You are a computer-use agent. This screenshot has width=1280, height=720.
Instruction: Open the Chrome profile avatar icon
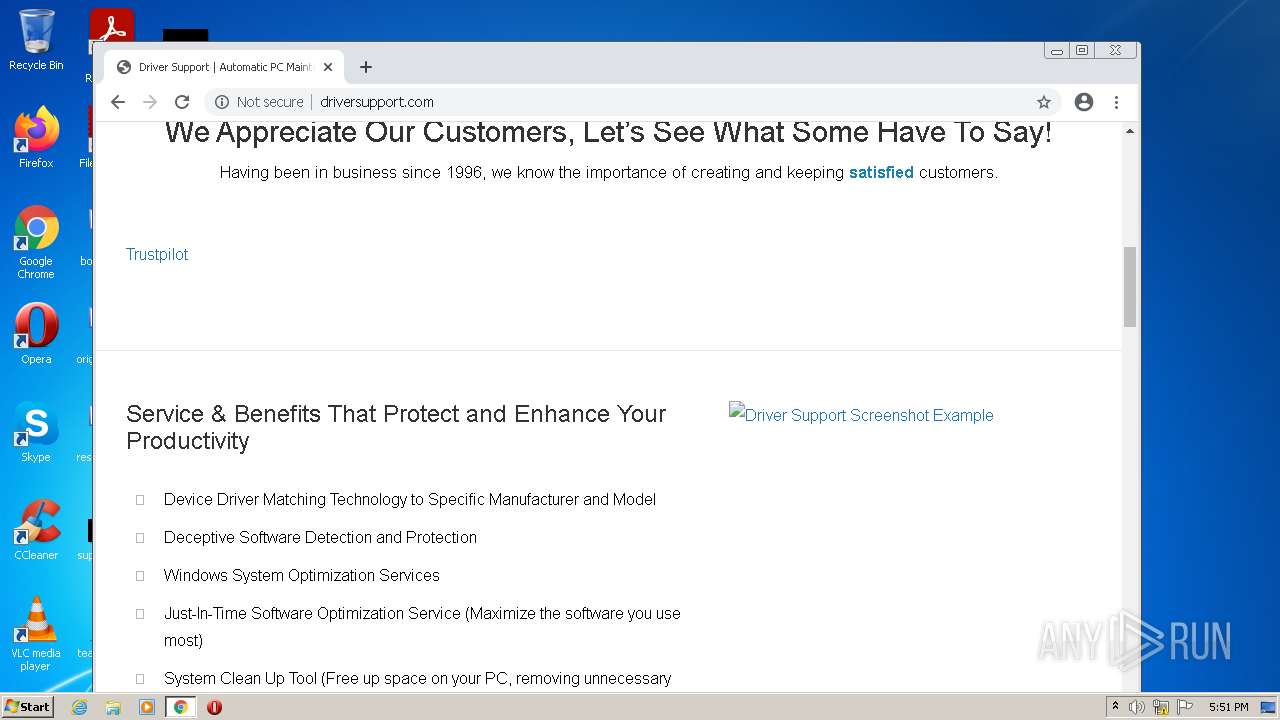point(1084,102)
